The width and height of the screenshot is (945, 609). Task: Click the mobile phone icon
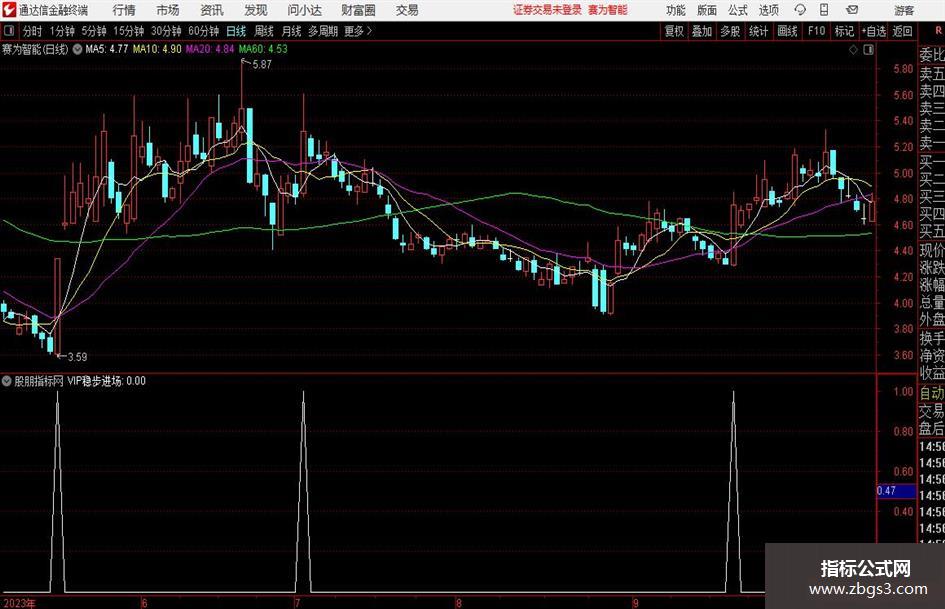point(824,10)
